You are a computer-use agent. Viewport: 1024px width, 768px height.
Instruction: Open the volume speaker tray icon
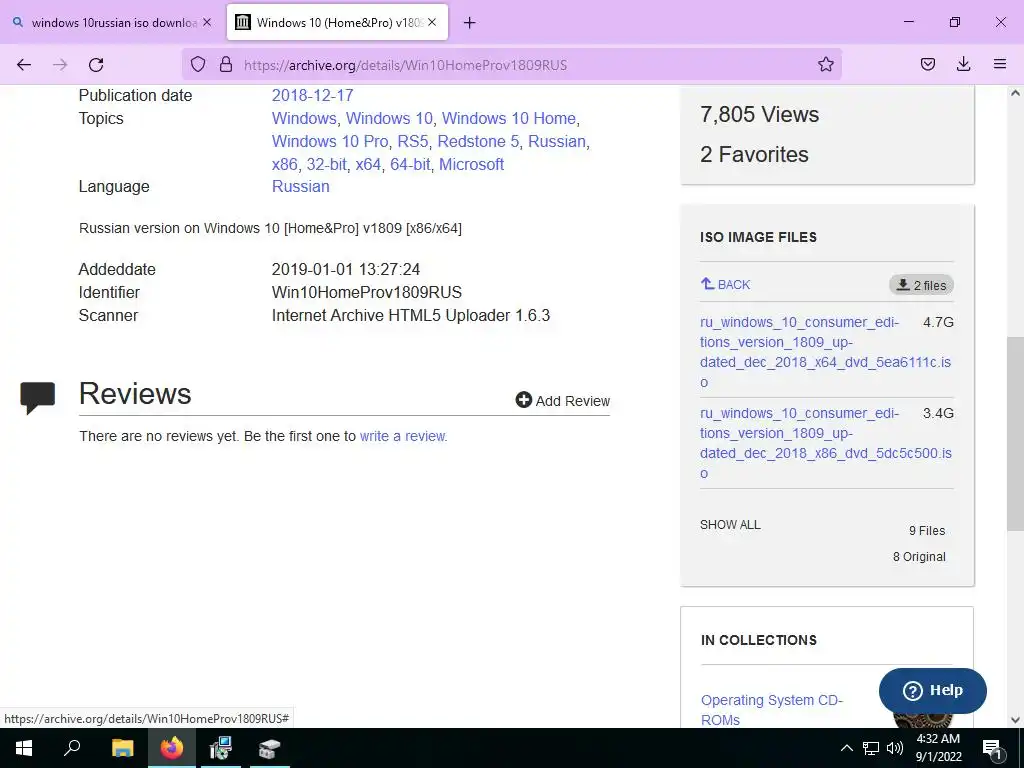tap(895, 748)
